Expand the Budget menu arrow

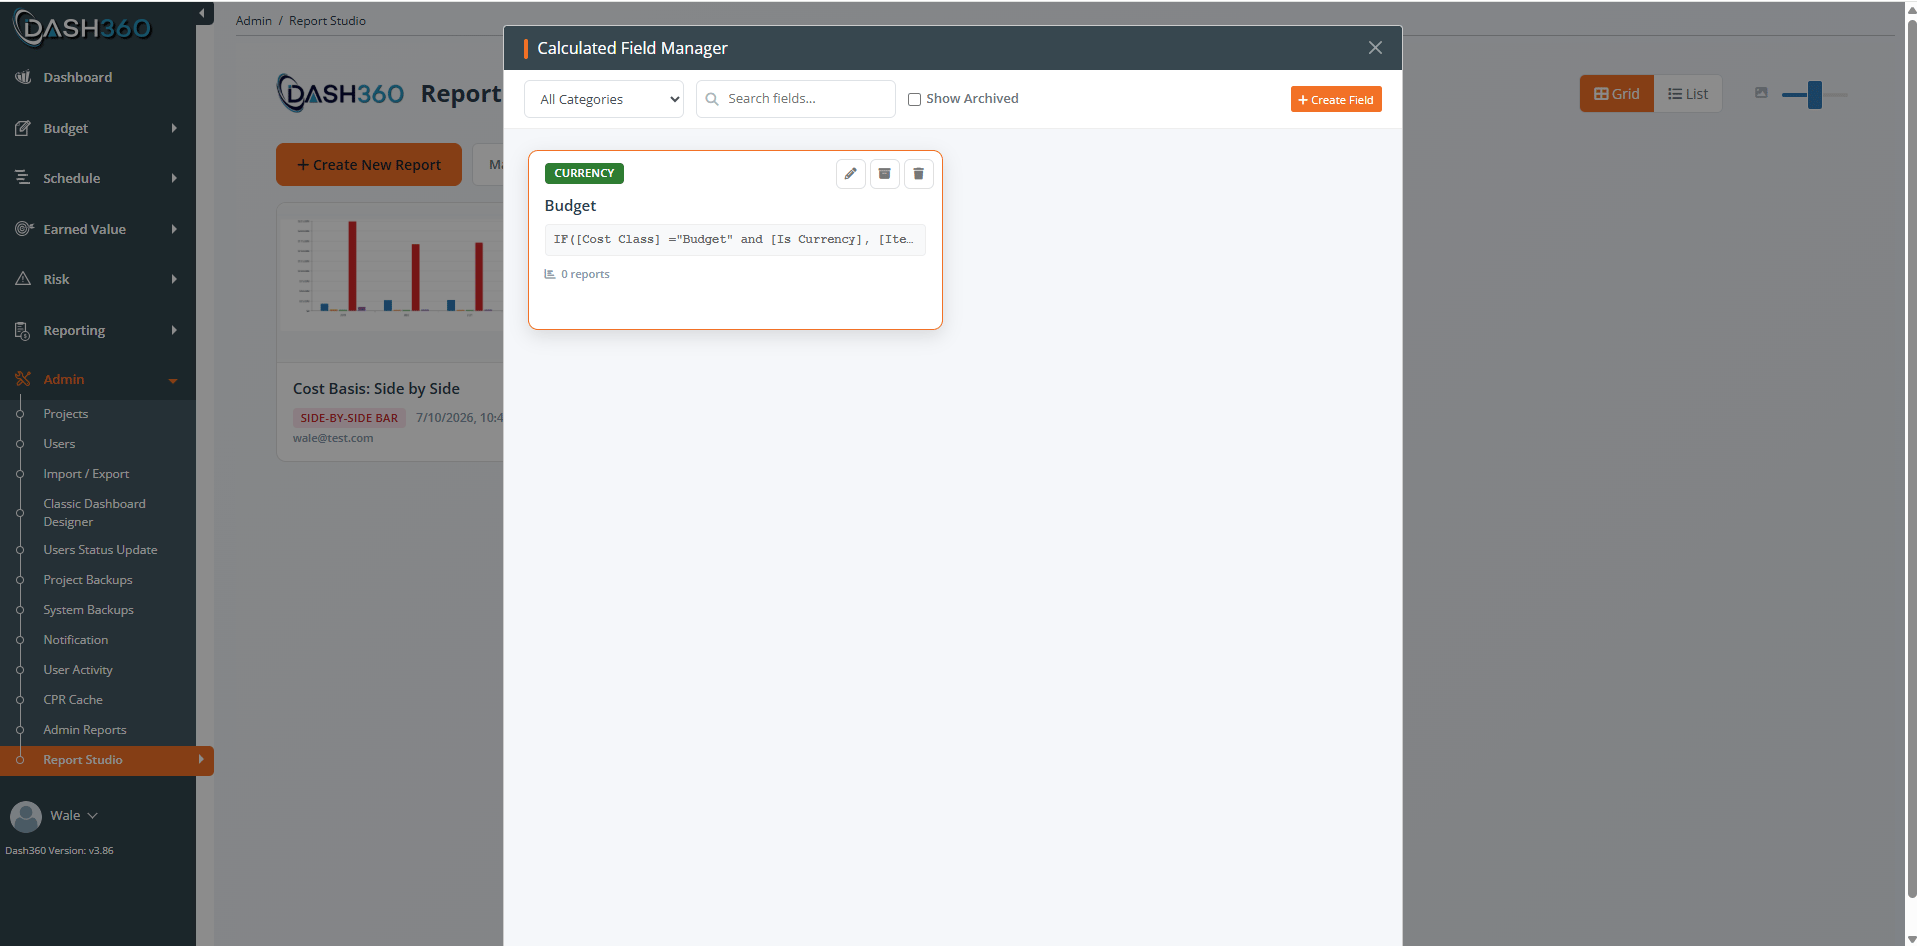point(174,128)
